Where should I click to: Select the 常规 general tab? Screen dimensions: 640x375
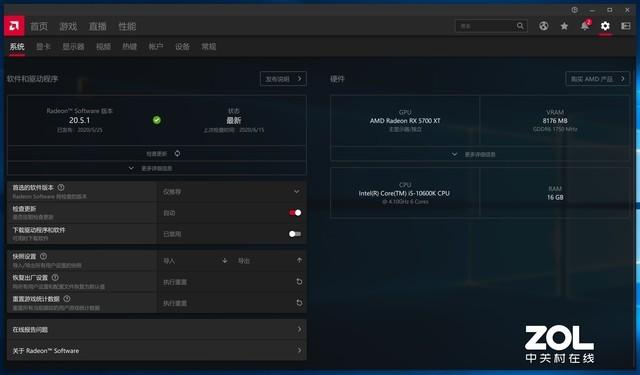point(209,47)
